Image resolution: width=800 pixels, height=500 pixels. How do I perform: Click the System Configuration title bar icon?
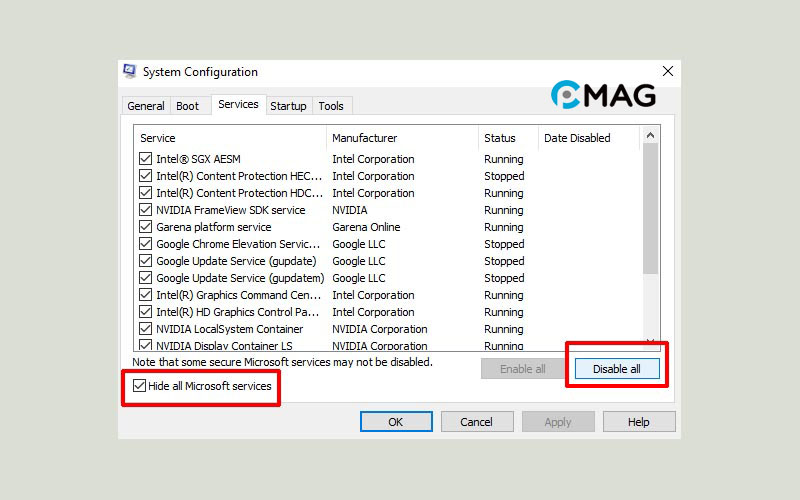pos(130,72)
